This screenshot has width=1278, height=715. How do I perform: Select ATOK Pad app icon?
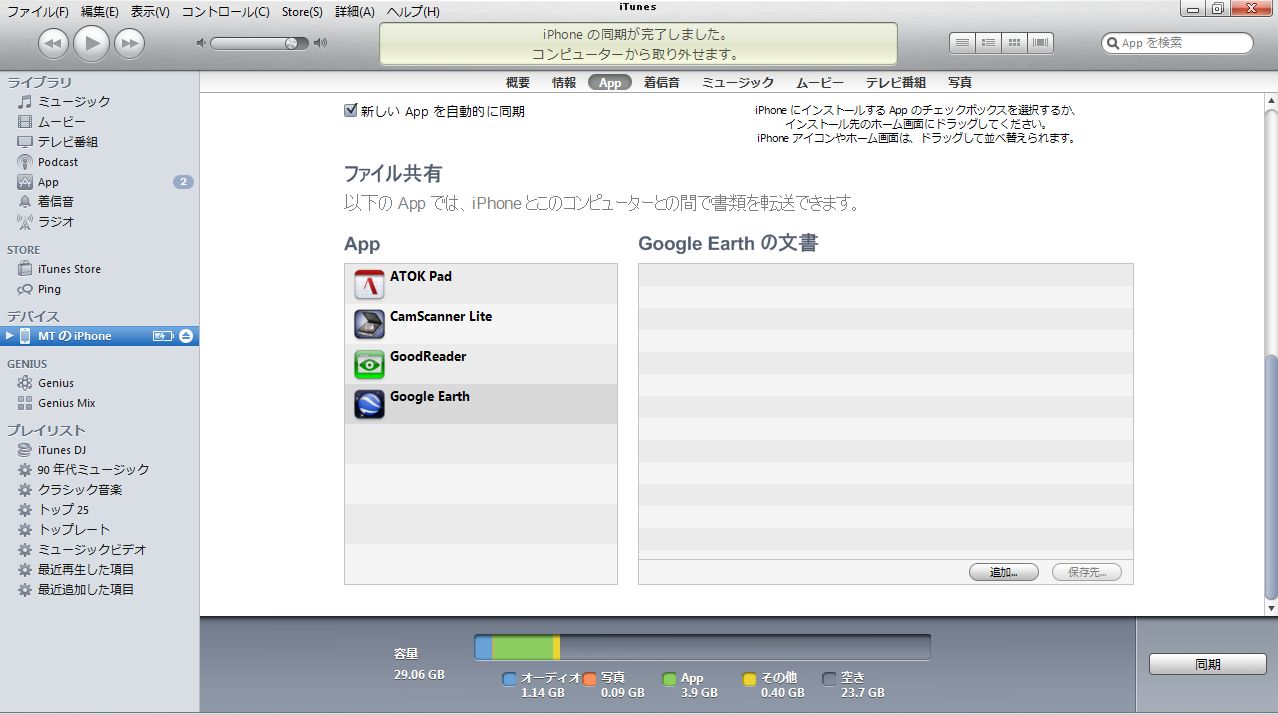[x=369, y=285]
